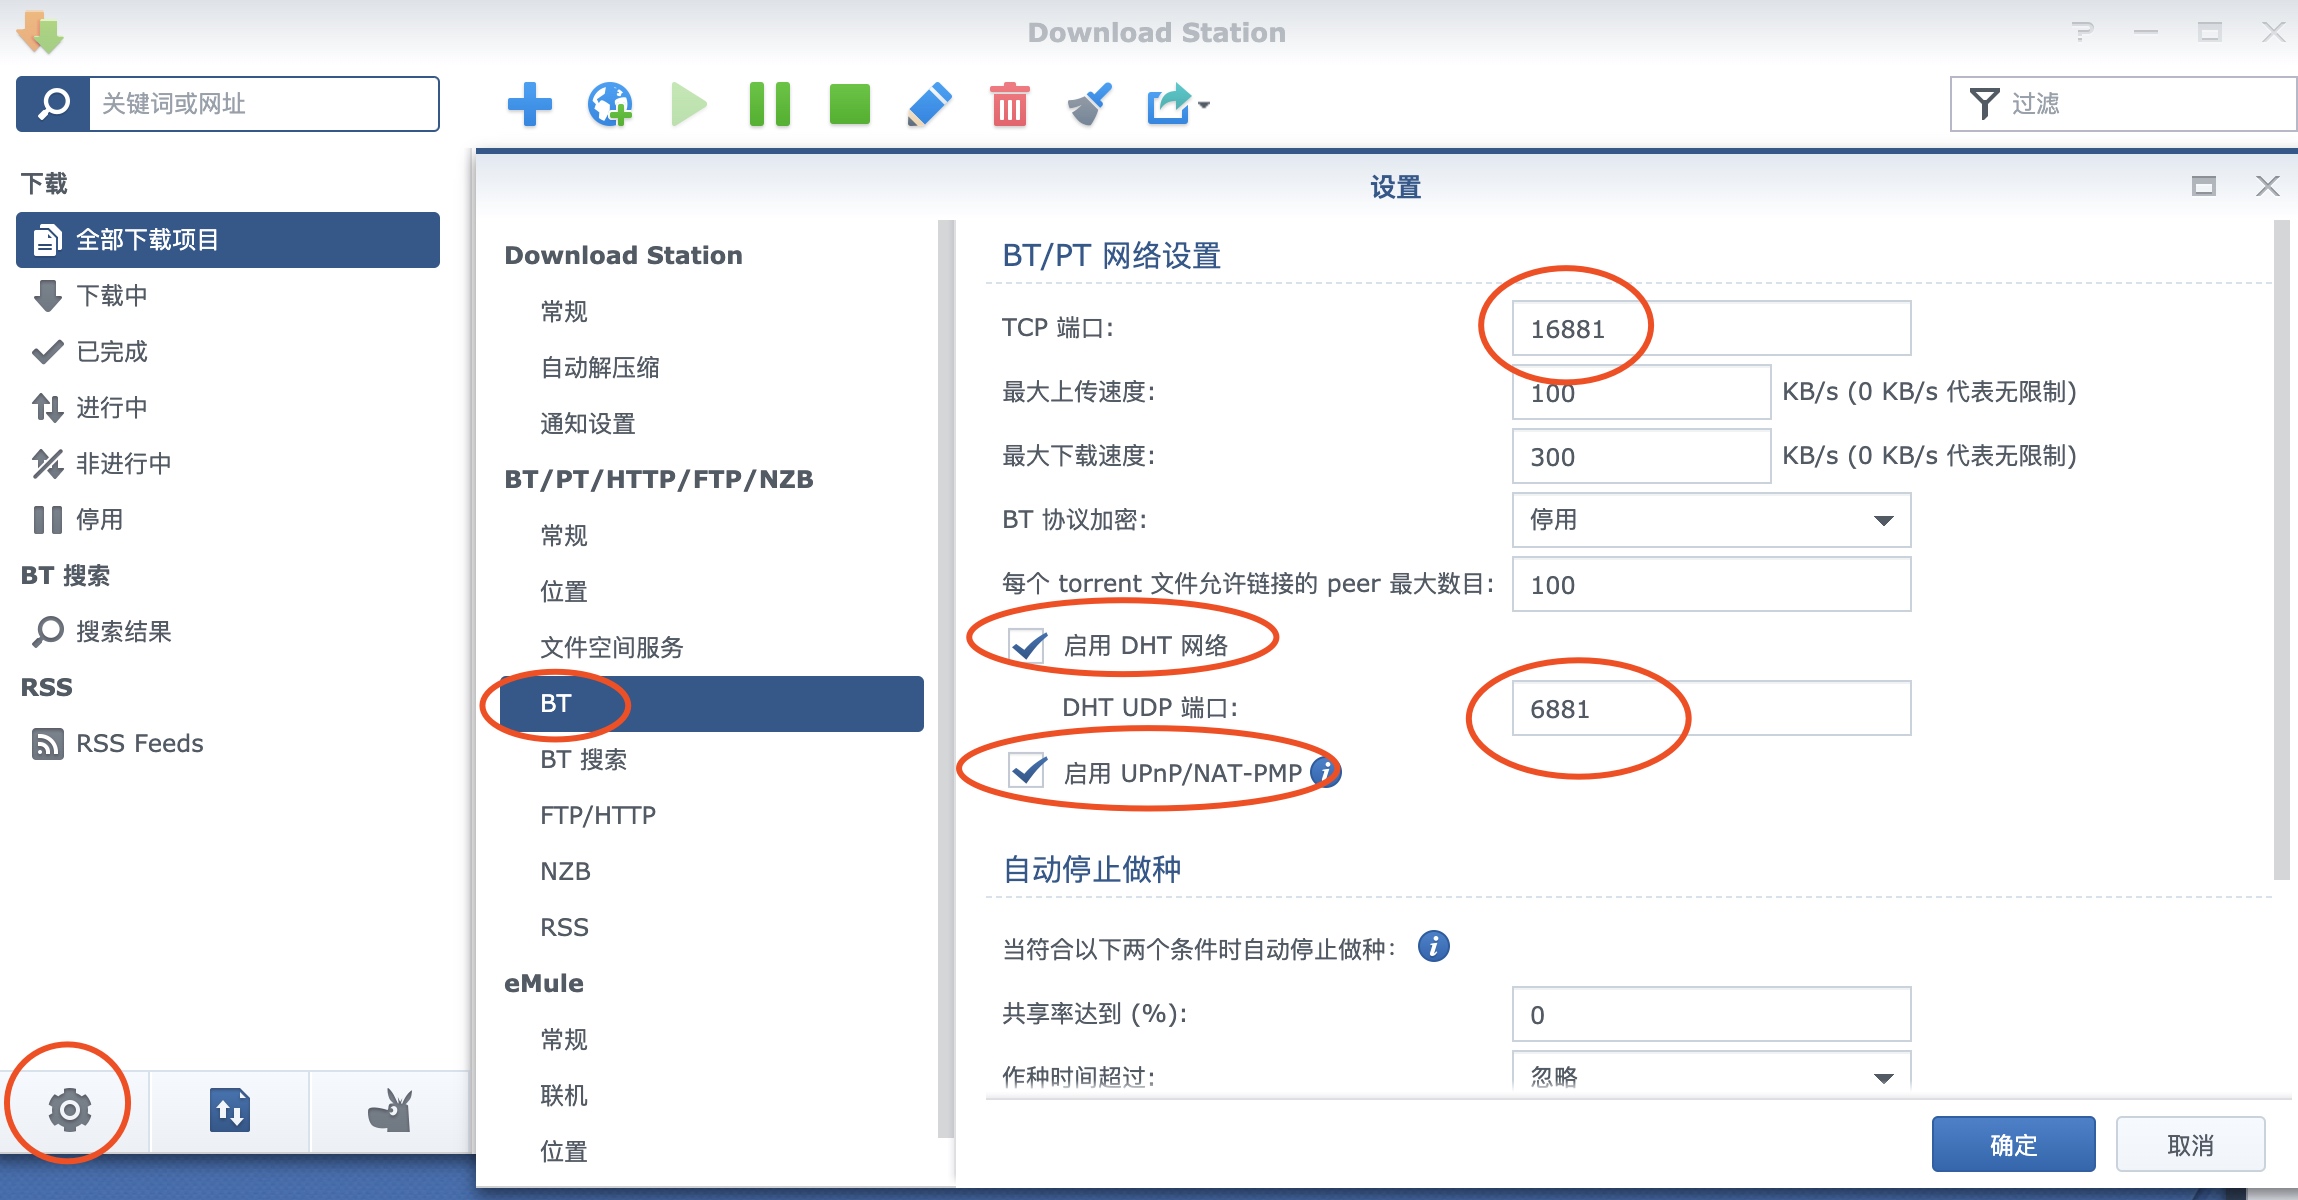The image size is (2298, 1200).
Task: Click 最大上传速度 field
Action: tap(1641, 392)
